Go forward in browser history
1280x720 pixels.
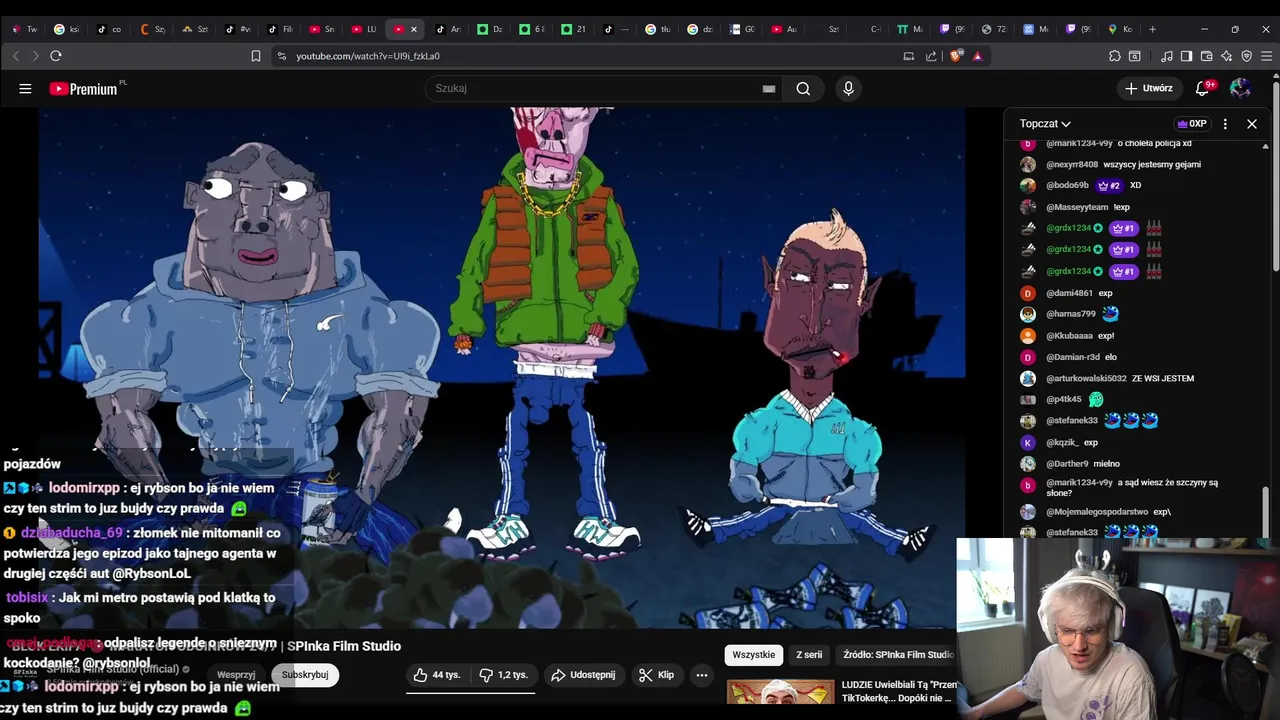[x=35, y=56]
